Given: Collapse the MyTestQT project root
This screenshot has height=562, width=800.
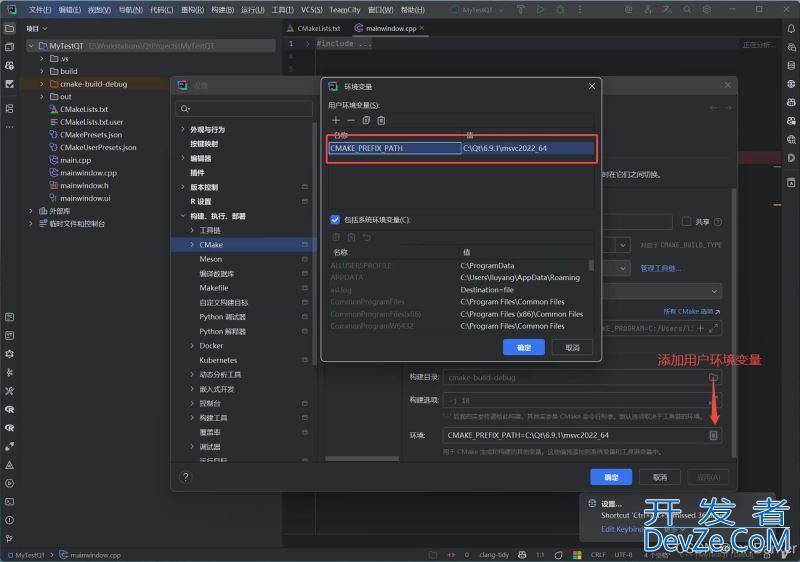Looking at the screenshot, I should point(31,46).
